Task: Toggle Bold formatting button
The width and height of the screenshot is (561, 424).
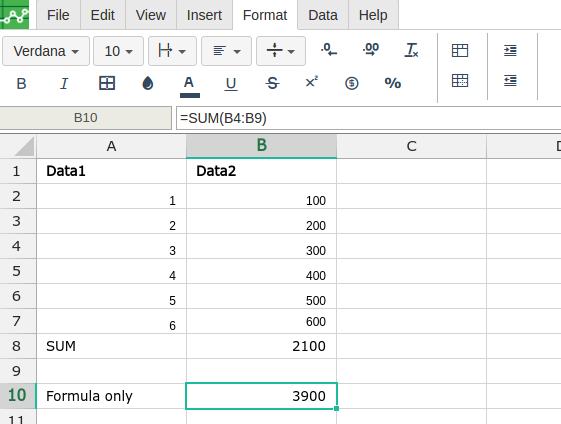Action: coord(21,84)
